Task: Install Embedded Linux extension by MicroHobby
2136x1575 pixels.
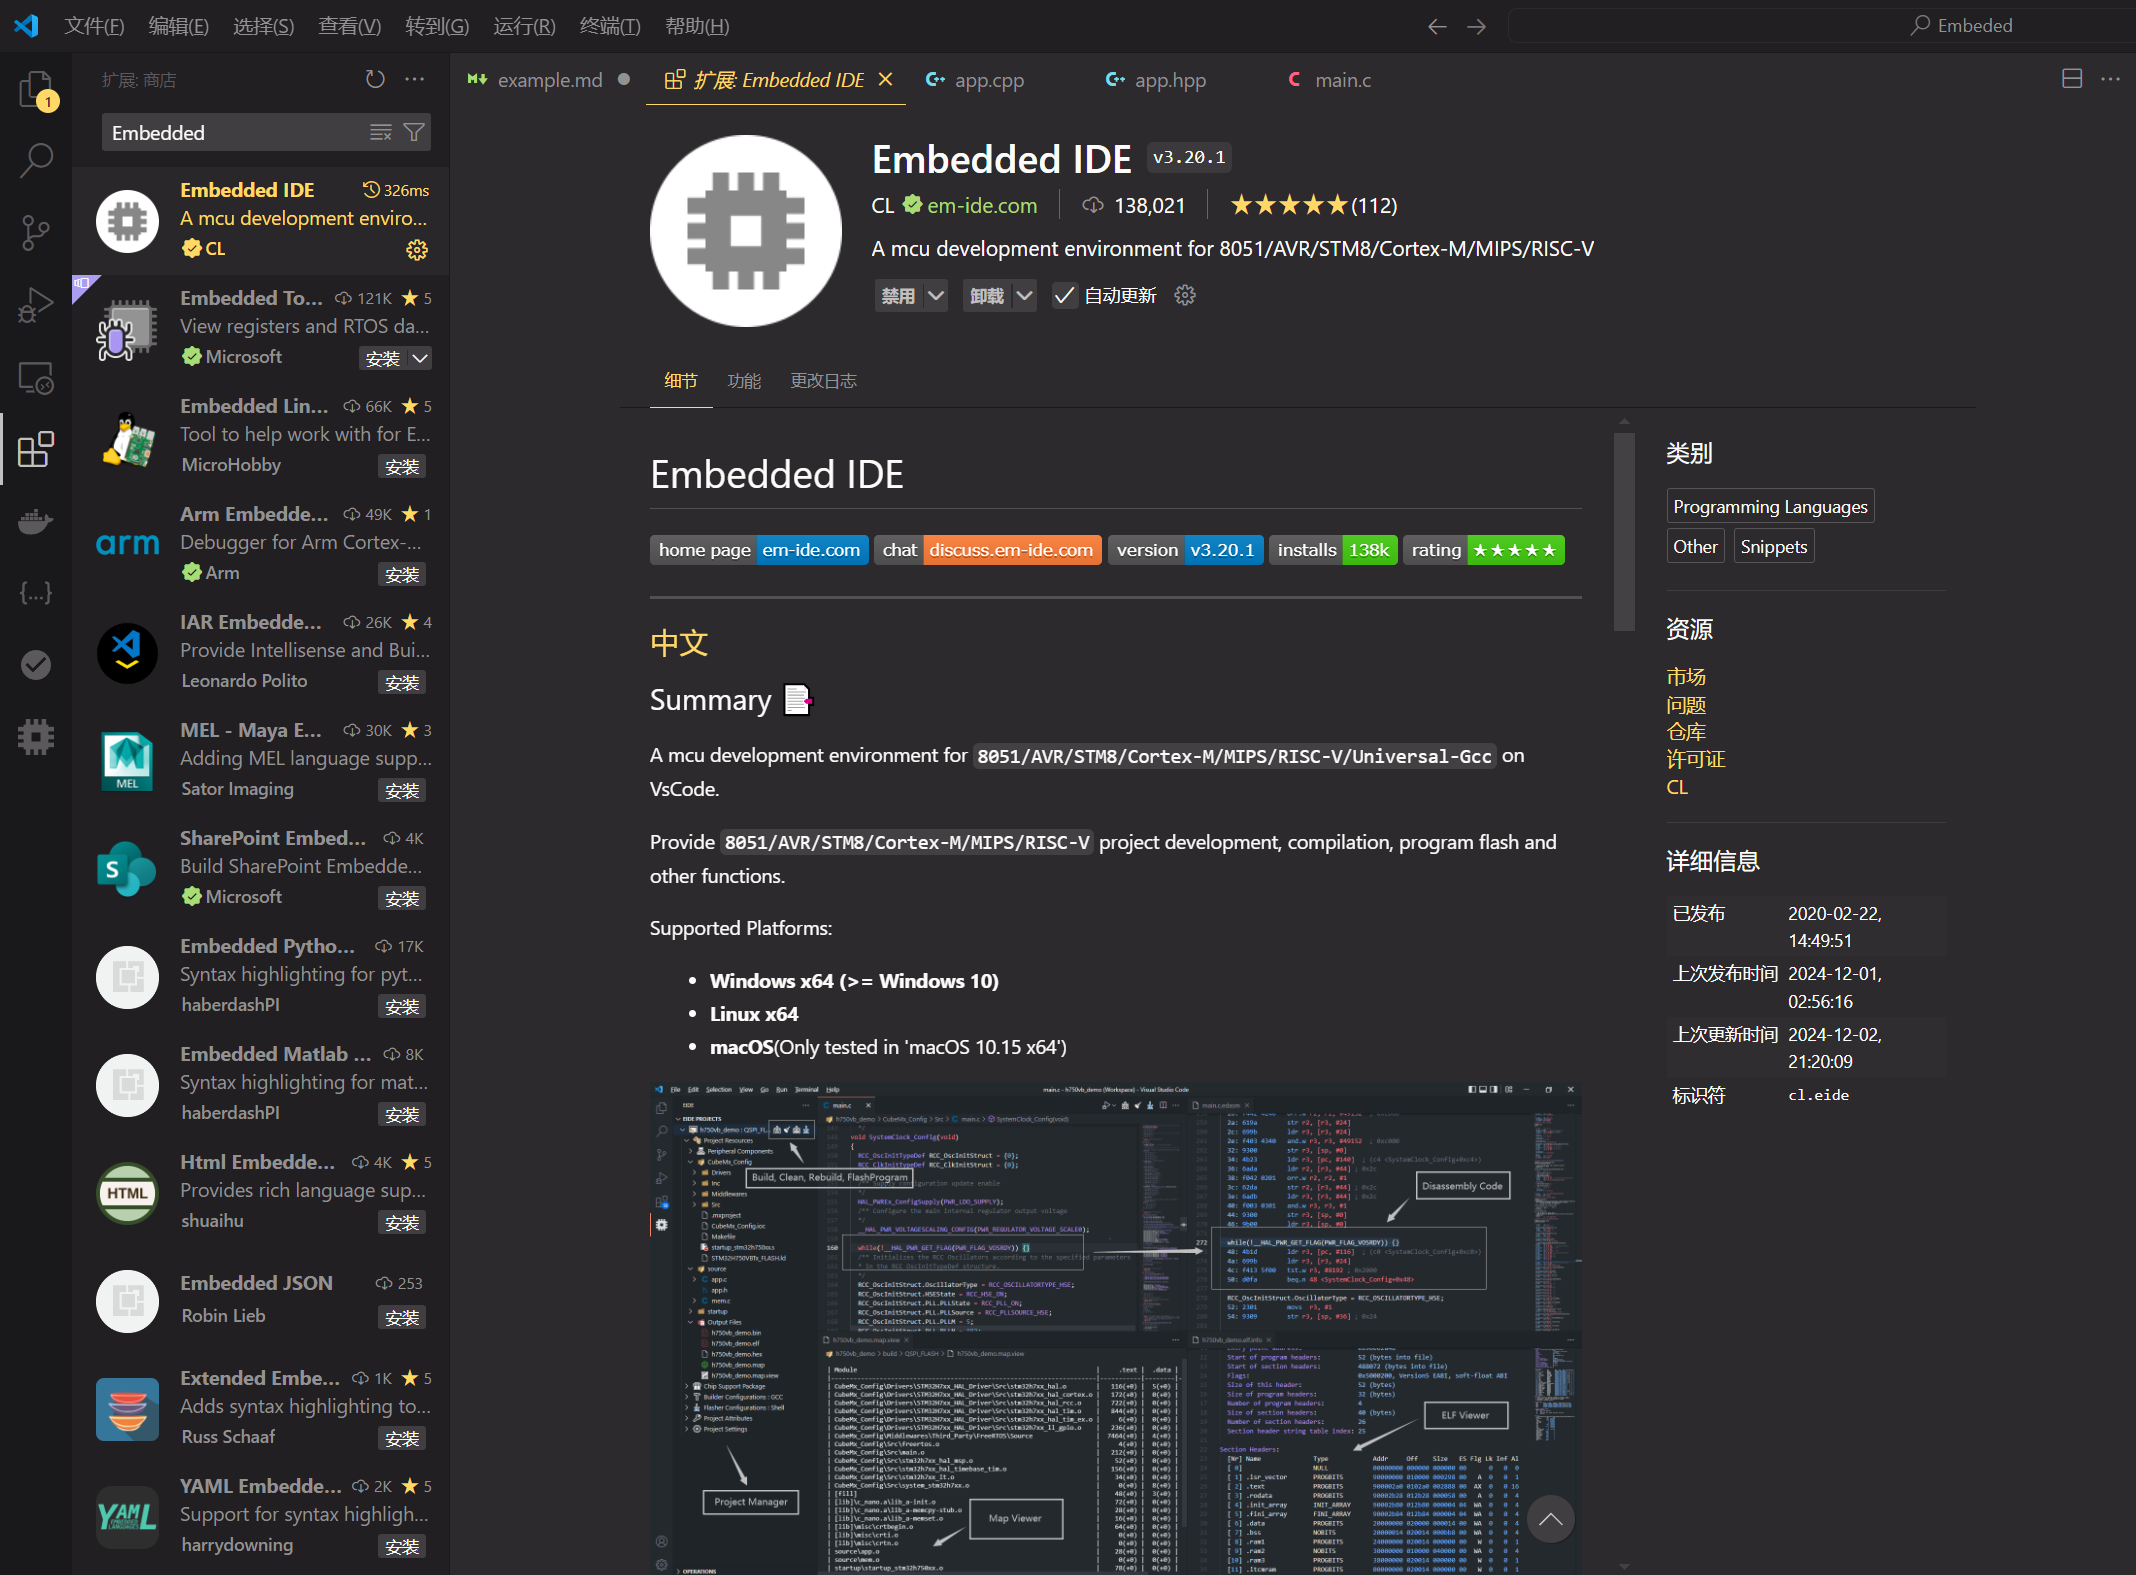Action: point(402,467)
